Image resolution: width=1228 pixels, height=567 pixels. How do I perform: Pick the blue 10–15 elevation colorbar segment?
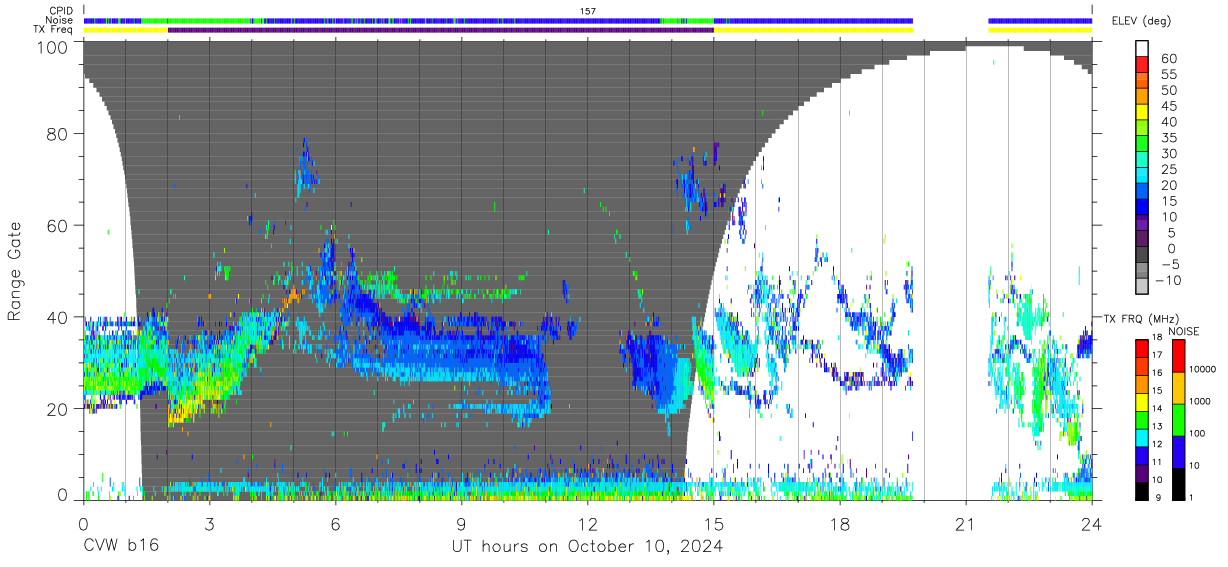tap(1142, 207)
